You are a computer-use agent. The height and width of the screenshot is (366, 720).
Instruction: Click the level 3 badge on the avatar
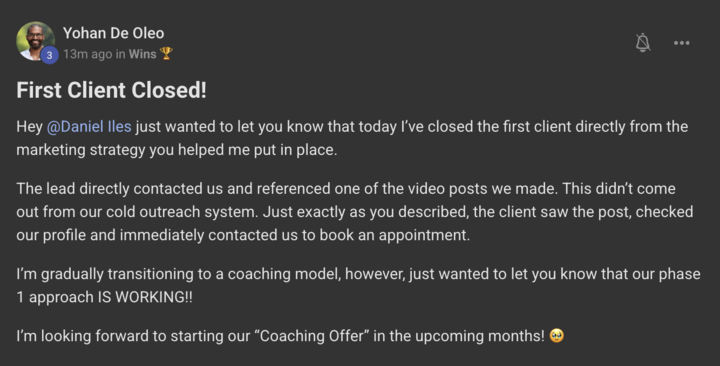coord(50,55)
